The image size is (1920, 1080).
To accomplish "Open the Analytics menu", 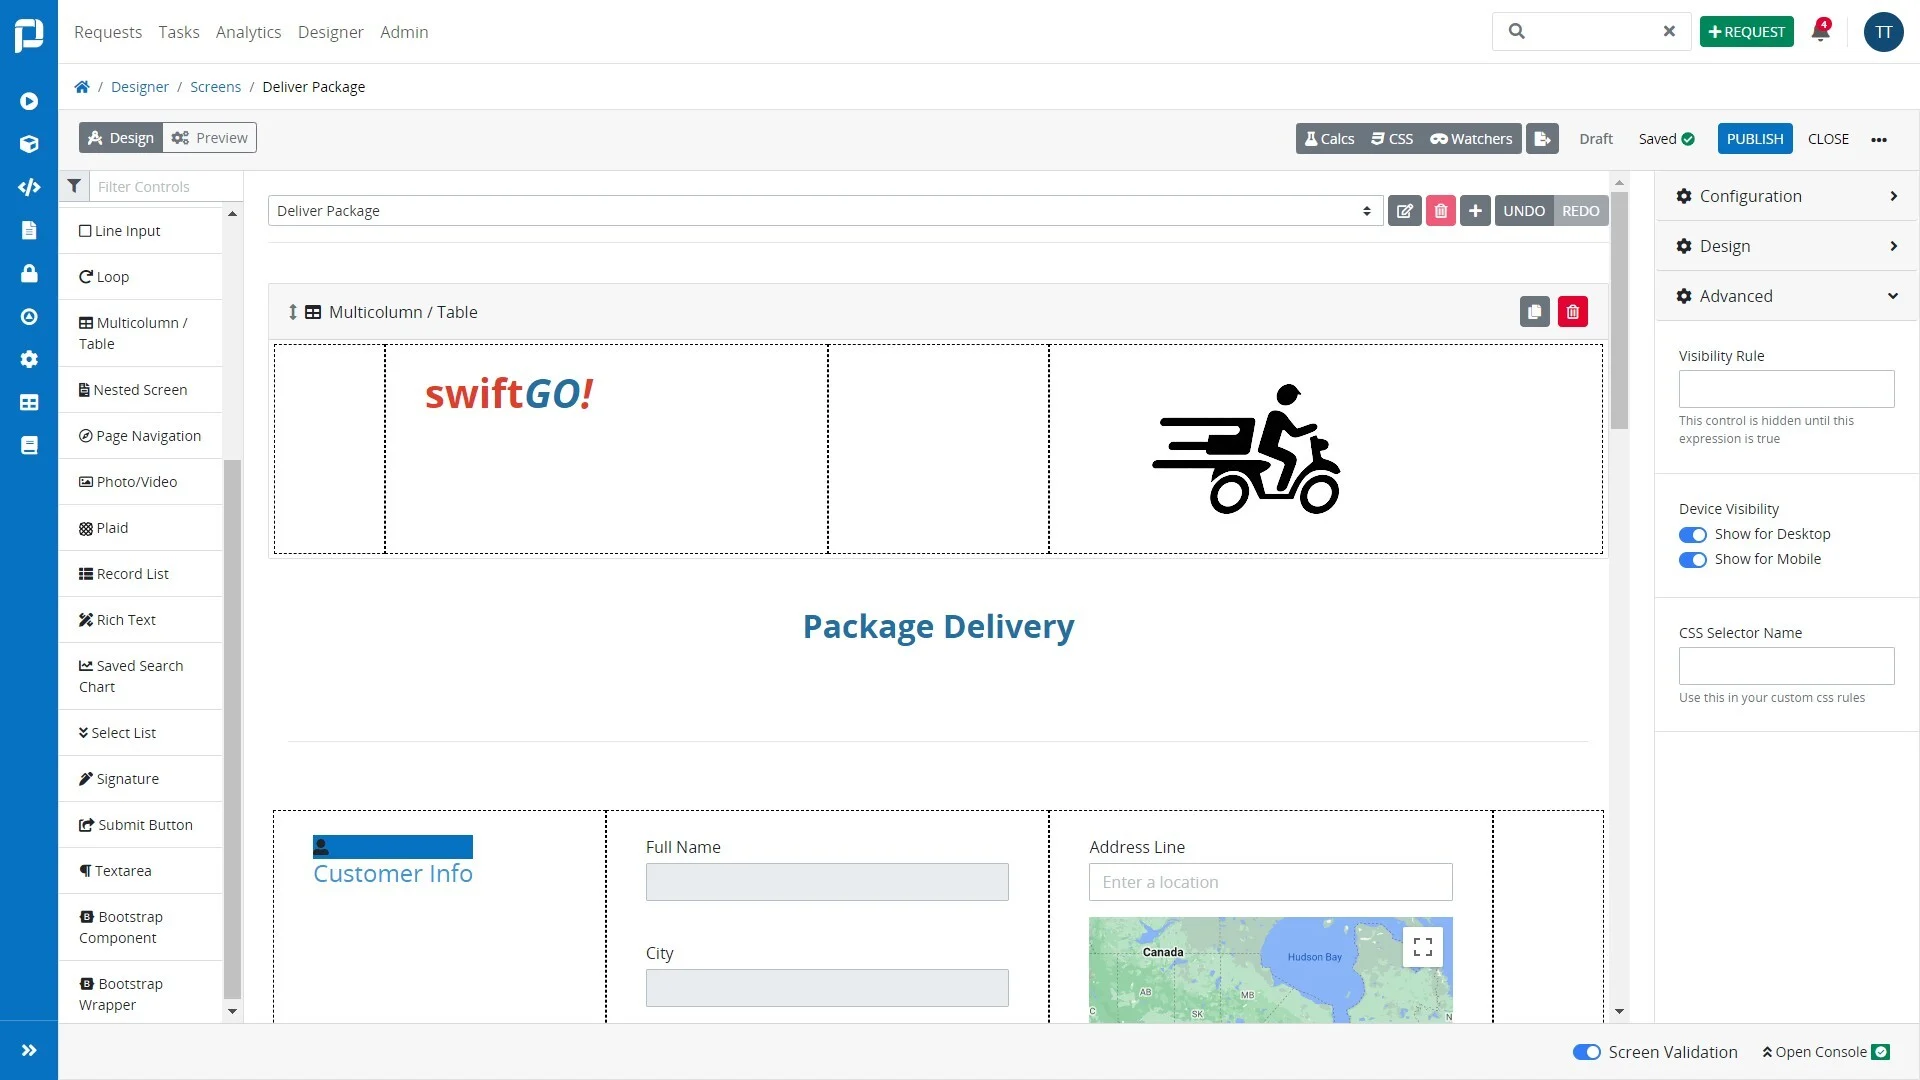I will coord(248,32).
